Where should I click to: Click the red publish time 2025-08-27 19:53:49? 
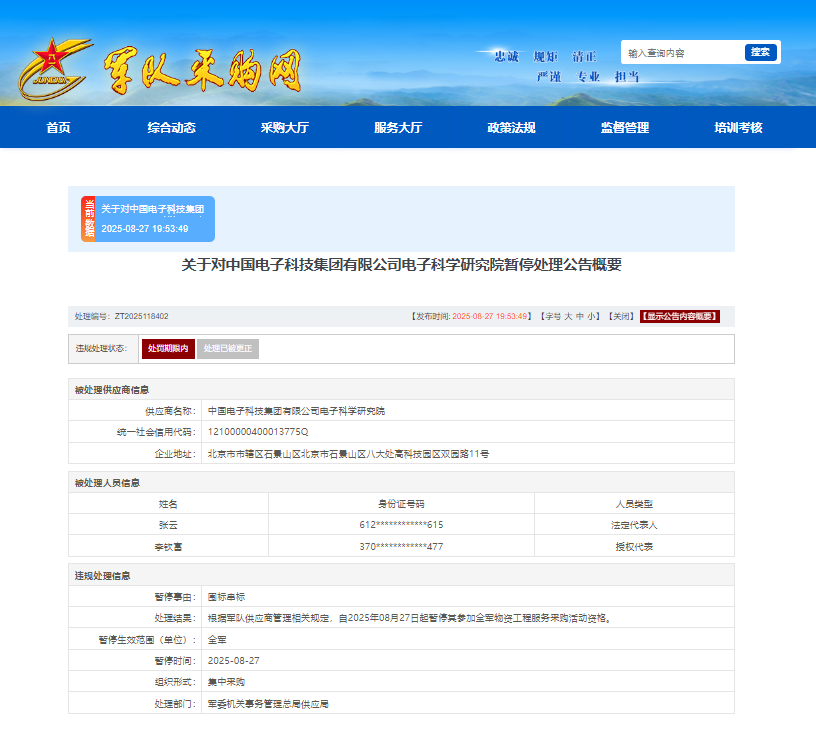coord(490,316)
